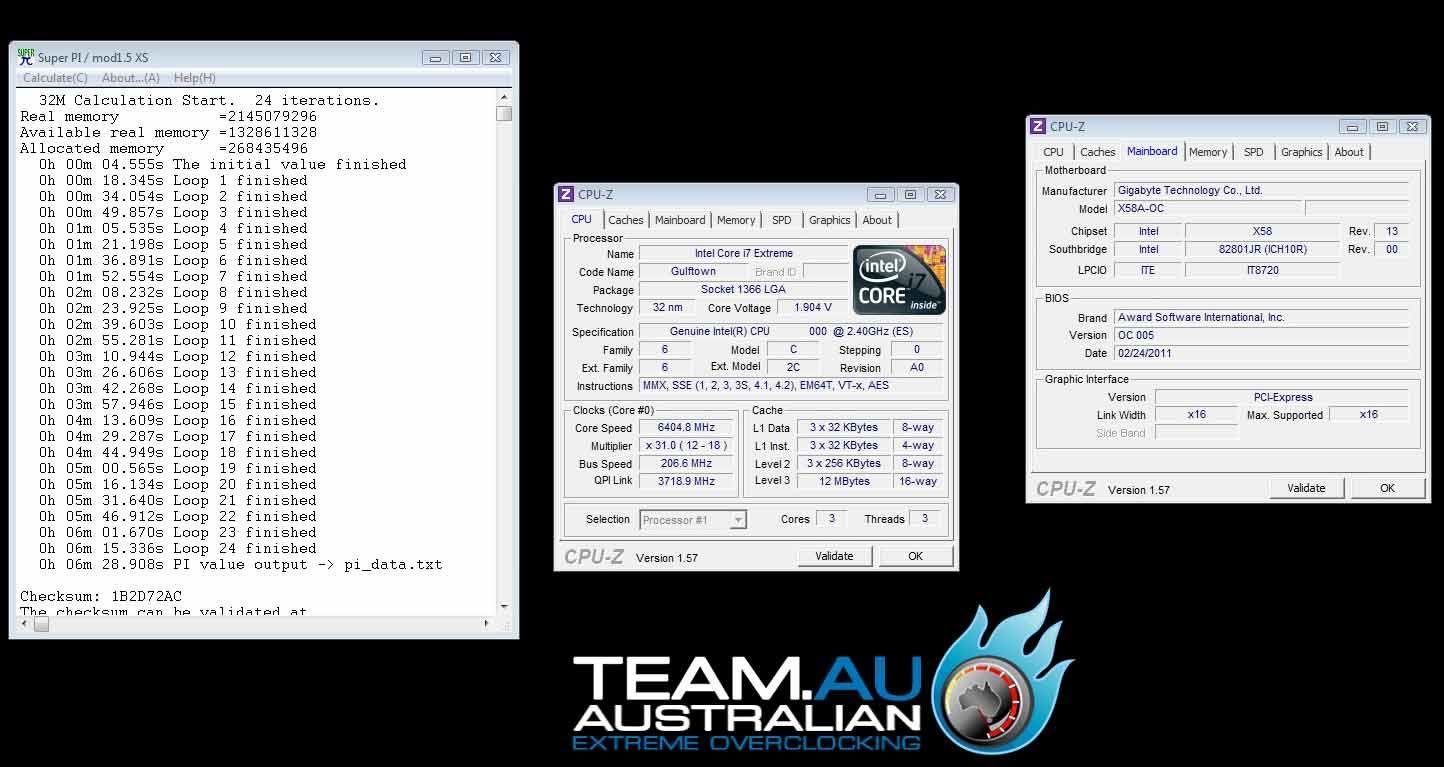Viewport: 1444px width, 767px height.
Task: Open SPD tab in the Gigabyte mainboard CPU-Z window
Action: 1253,152
